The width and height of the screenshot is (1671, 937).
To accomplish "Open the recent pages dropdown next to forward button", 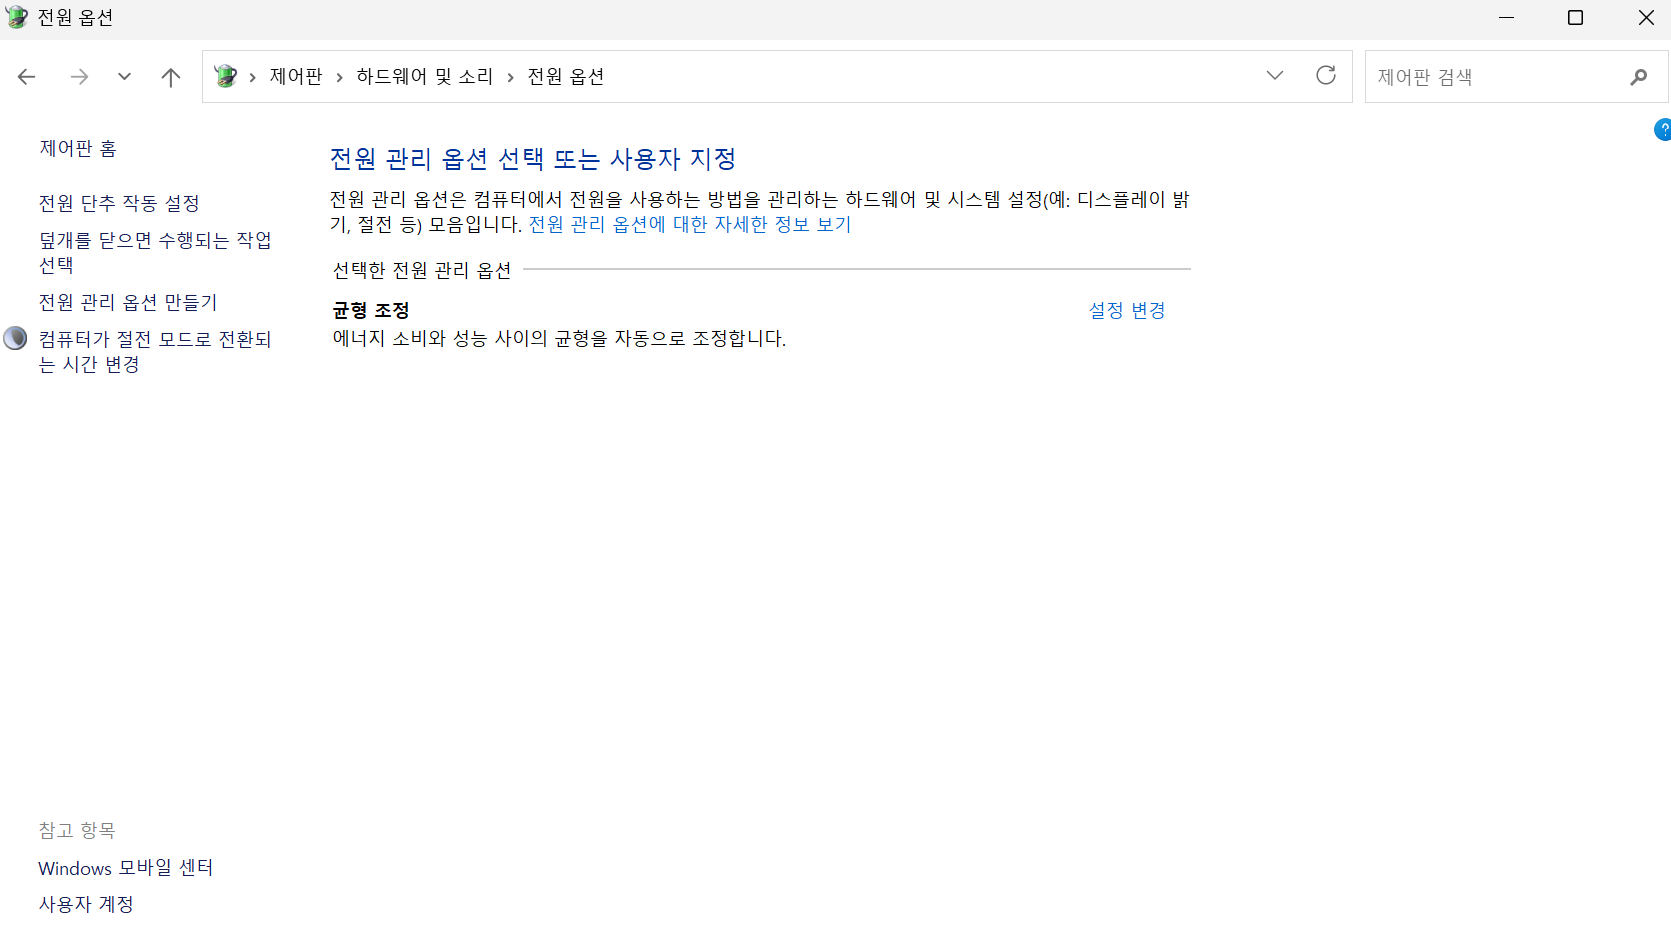I will coord(124,75).
